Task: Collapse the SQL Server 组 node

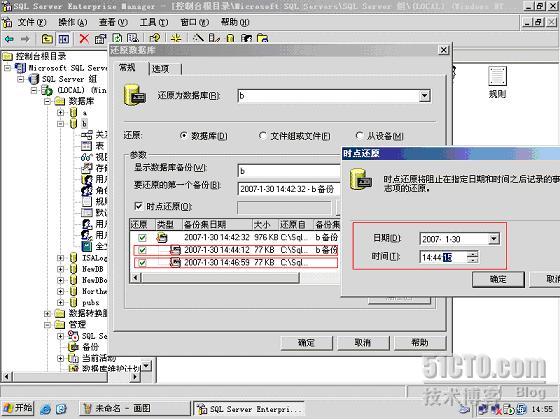Action: click(x=21, y=79)
